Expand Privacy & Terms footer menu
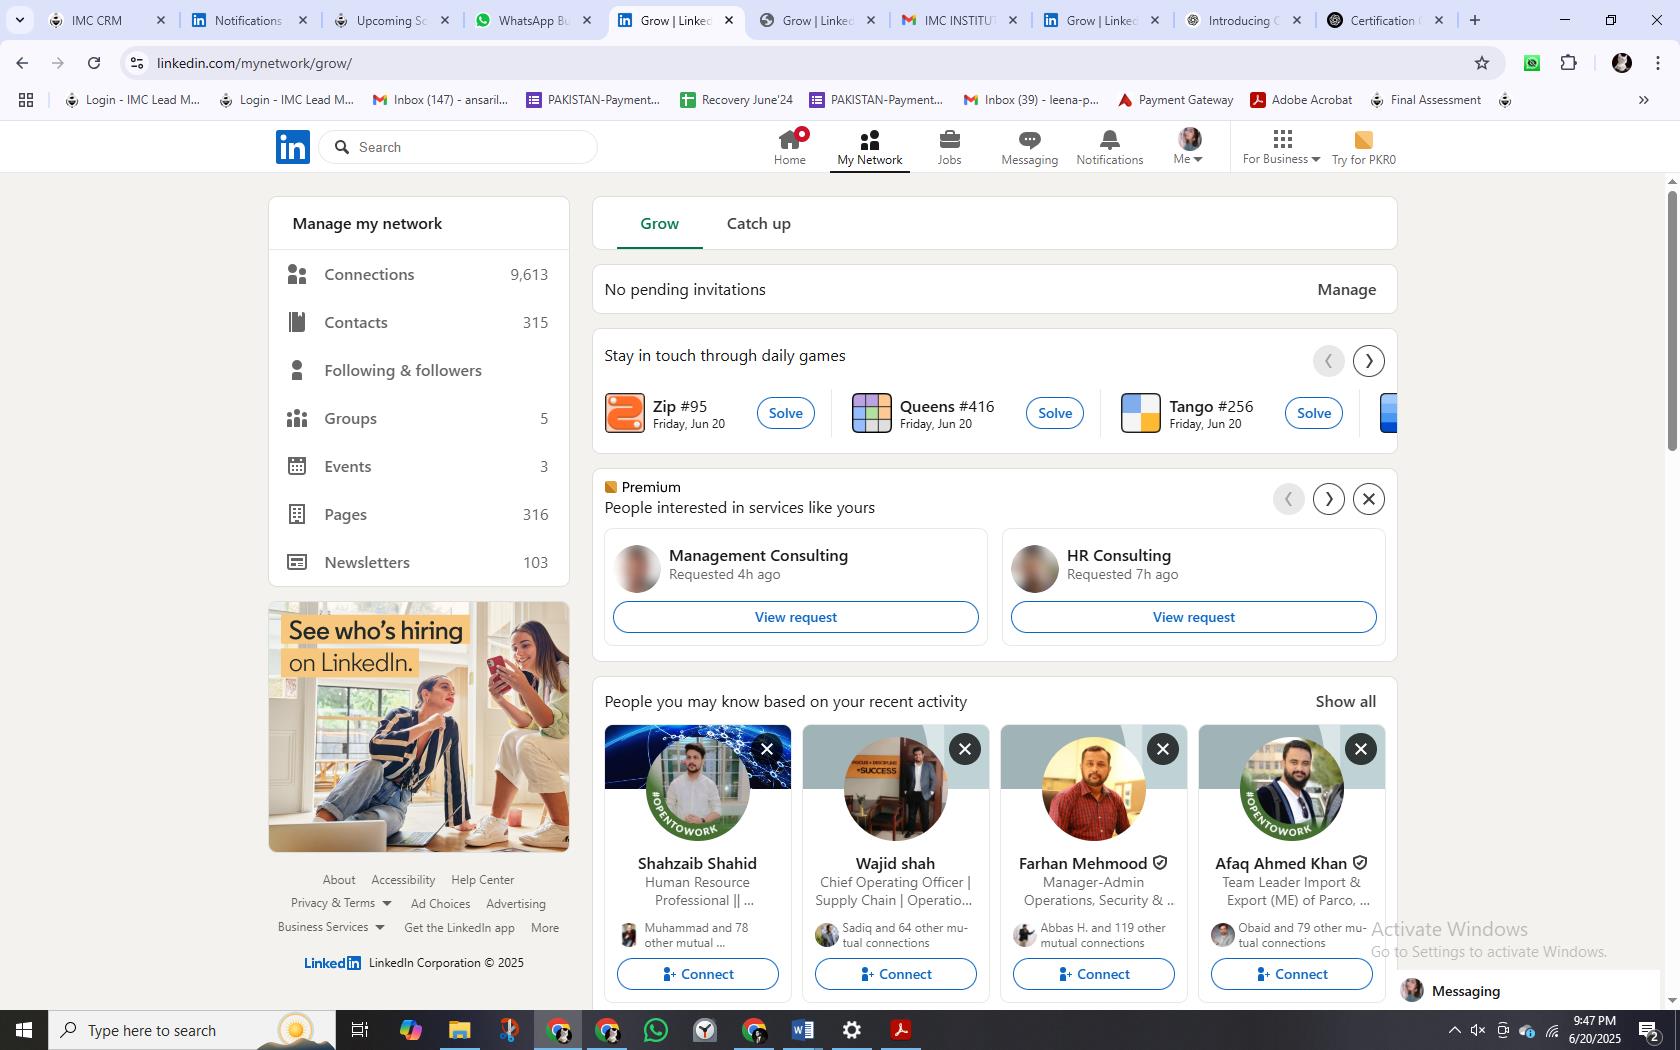Screen dimensions: 1680x1050 click(x=341, y=903)
